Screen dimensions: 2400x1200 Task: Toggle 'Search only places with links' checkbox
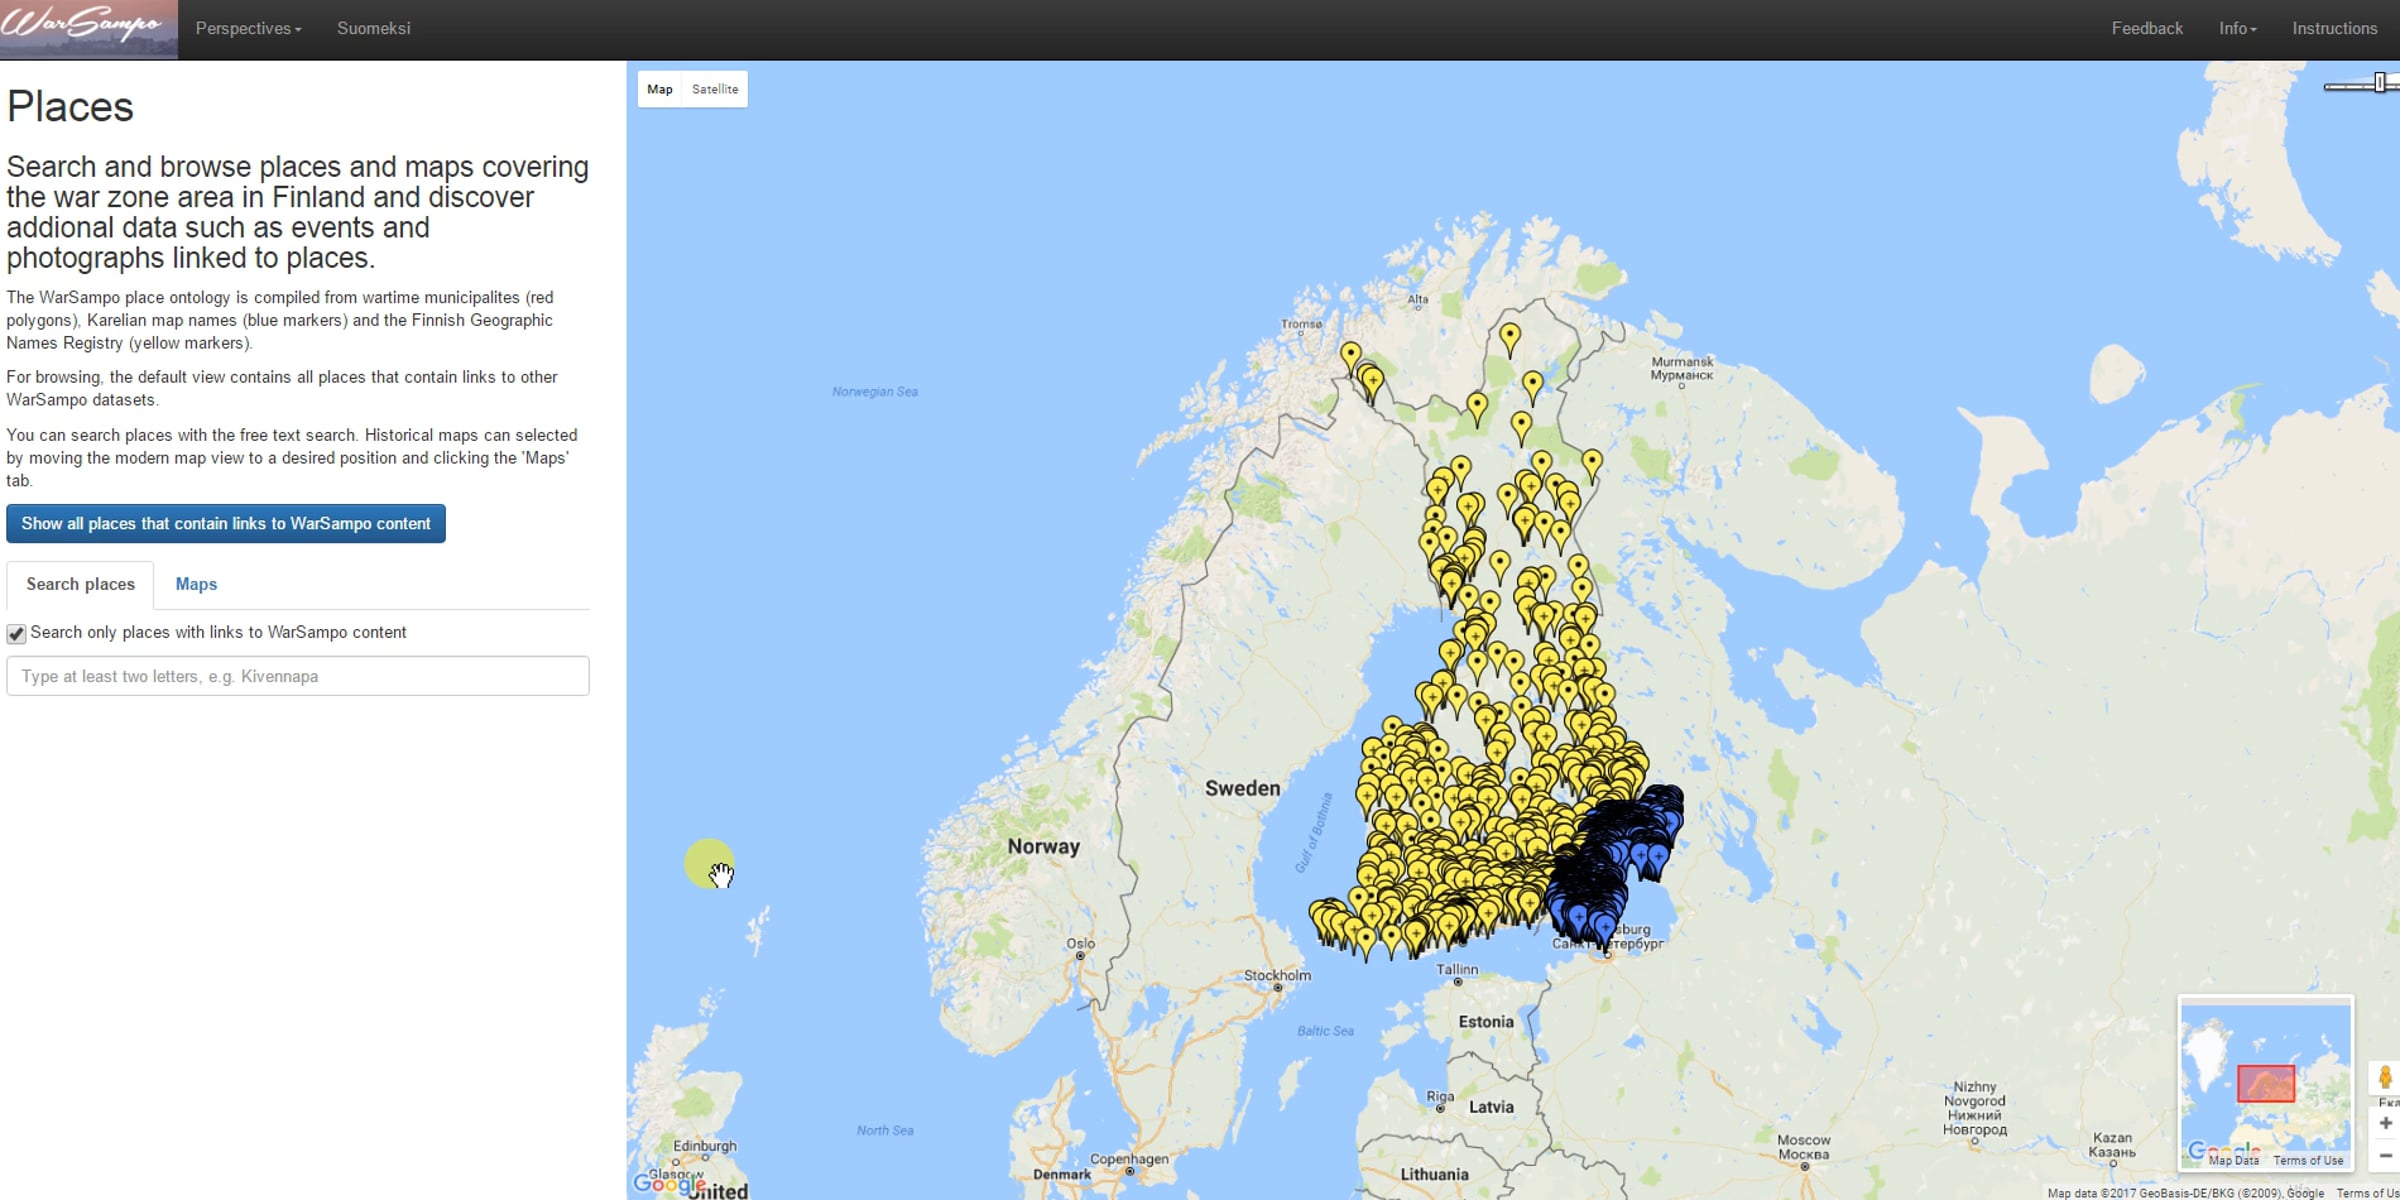16,634
